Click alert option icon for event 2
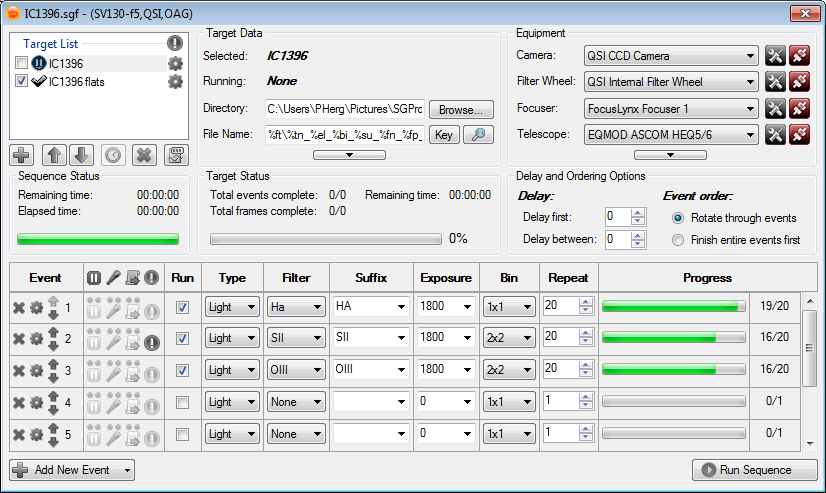826x493 pixels. (x=152, y=343)
